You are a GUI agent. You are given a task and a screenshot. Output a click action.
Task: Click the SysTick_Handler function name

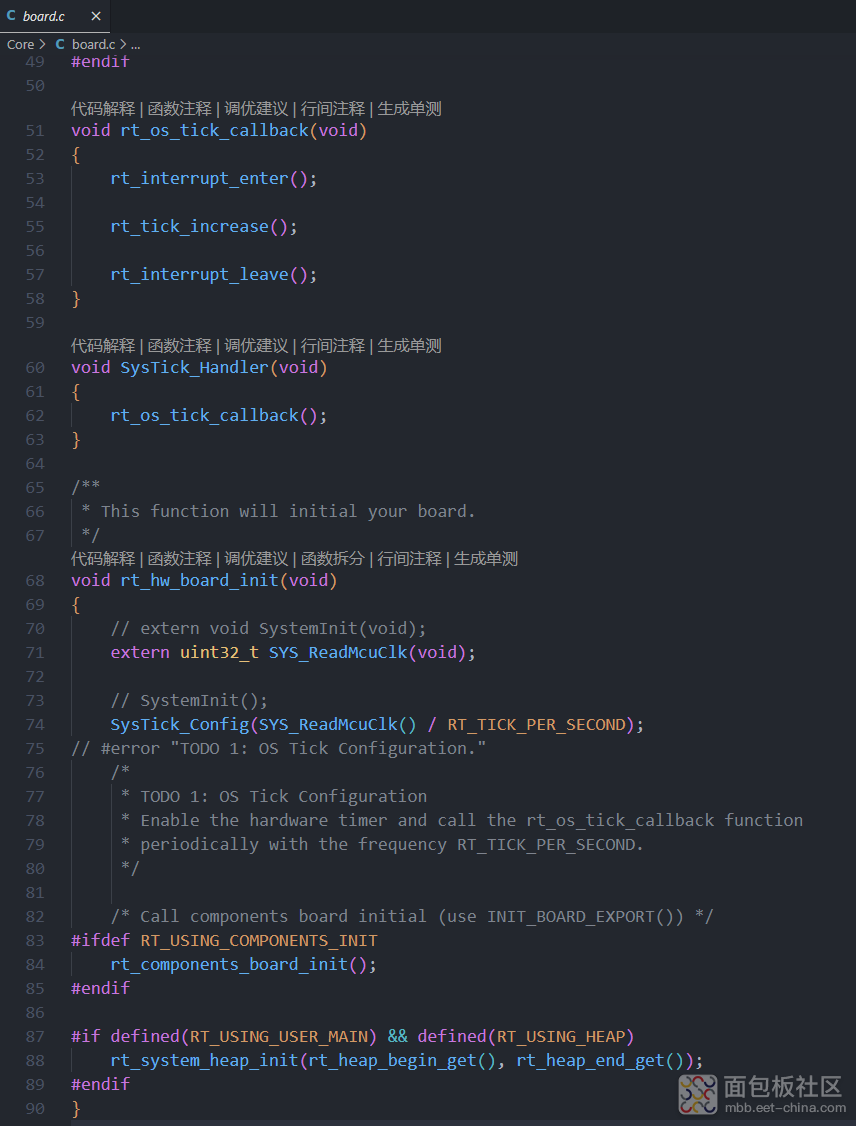tap(195, 368)
